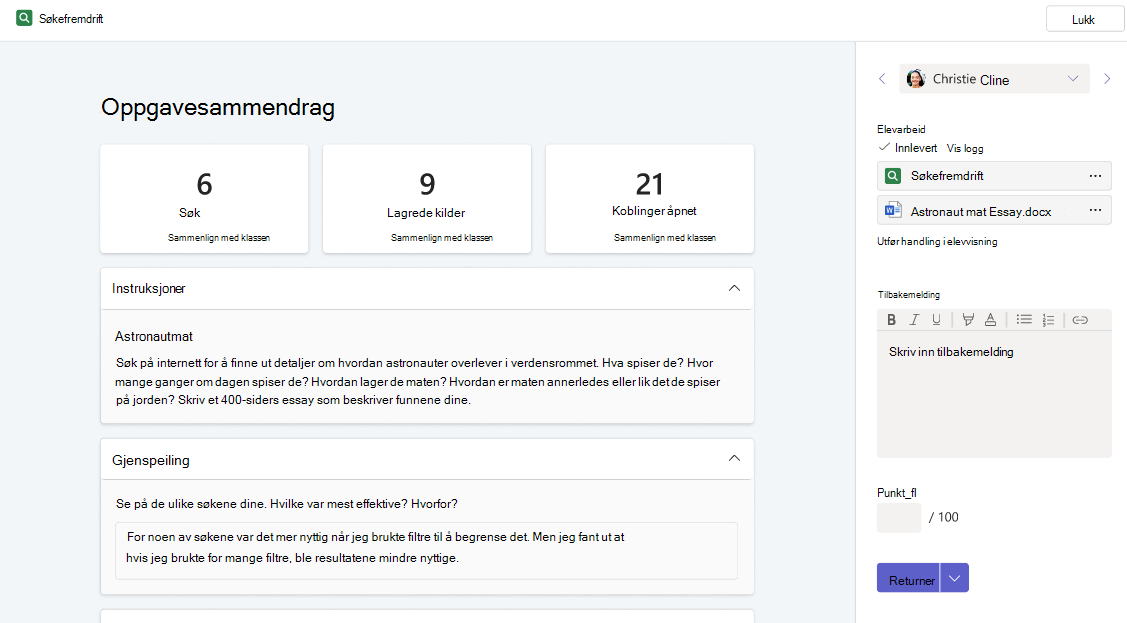This screenshot has height=623, width=1127.
Task: Open the Returner split-button dropdown arrow
Action: point(954,578)
